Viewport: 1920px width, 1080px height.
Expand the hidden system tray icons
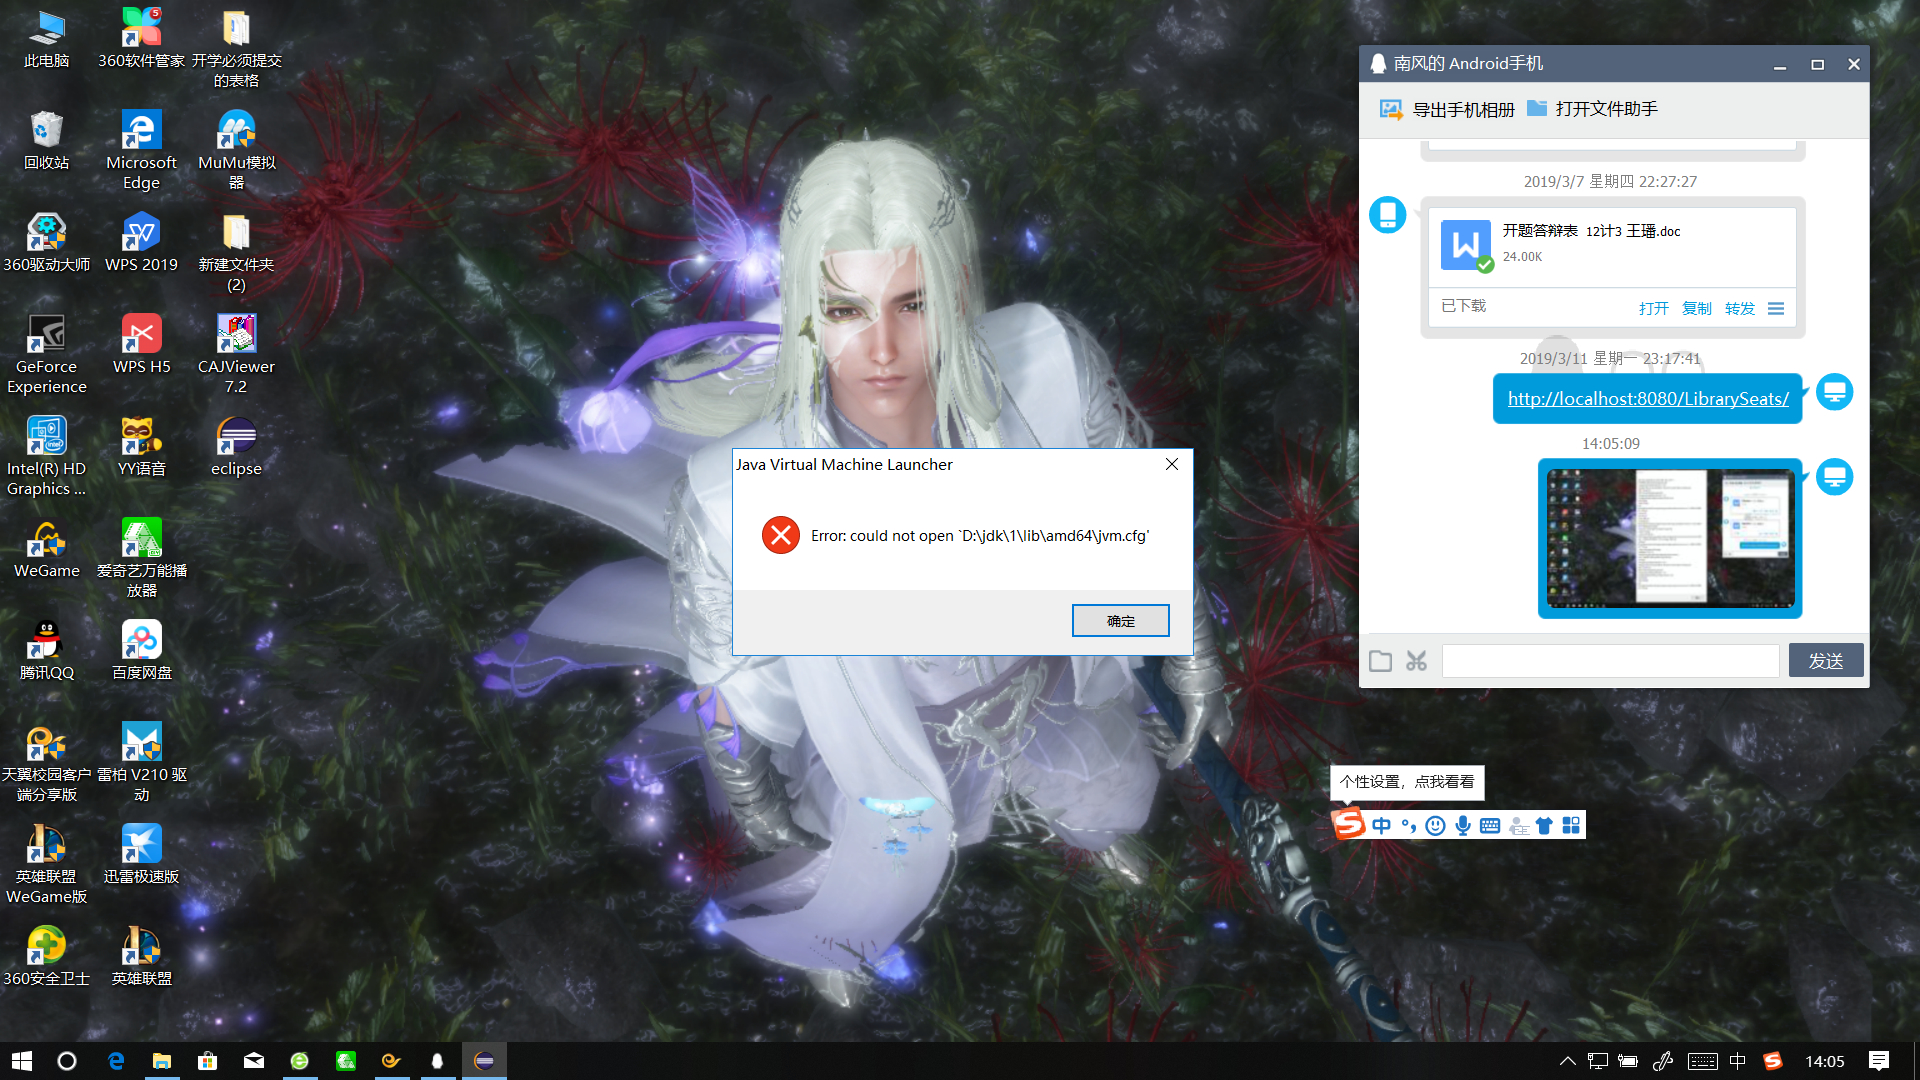1567,1061
